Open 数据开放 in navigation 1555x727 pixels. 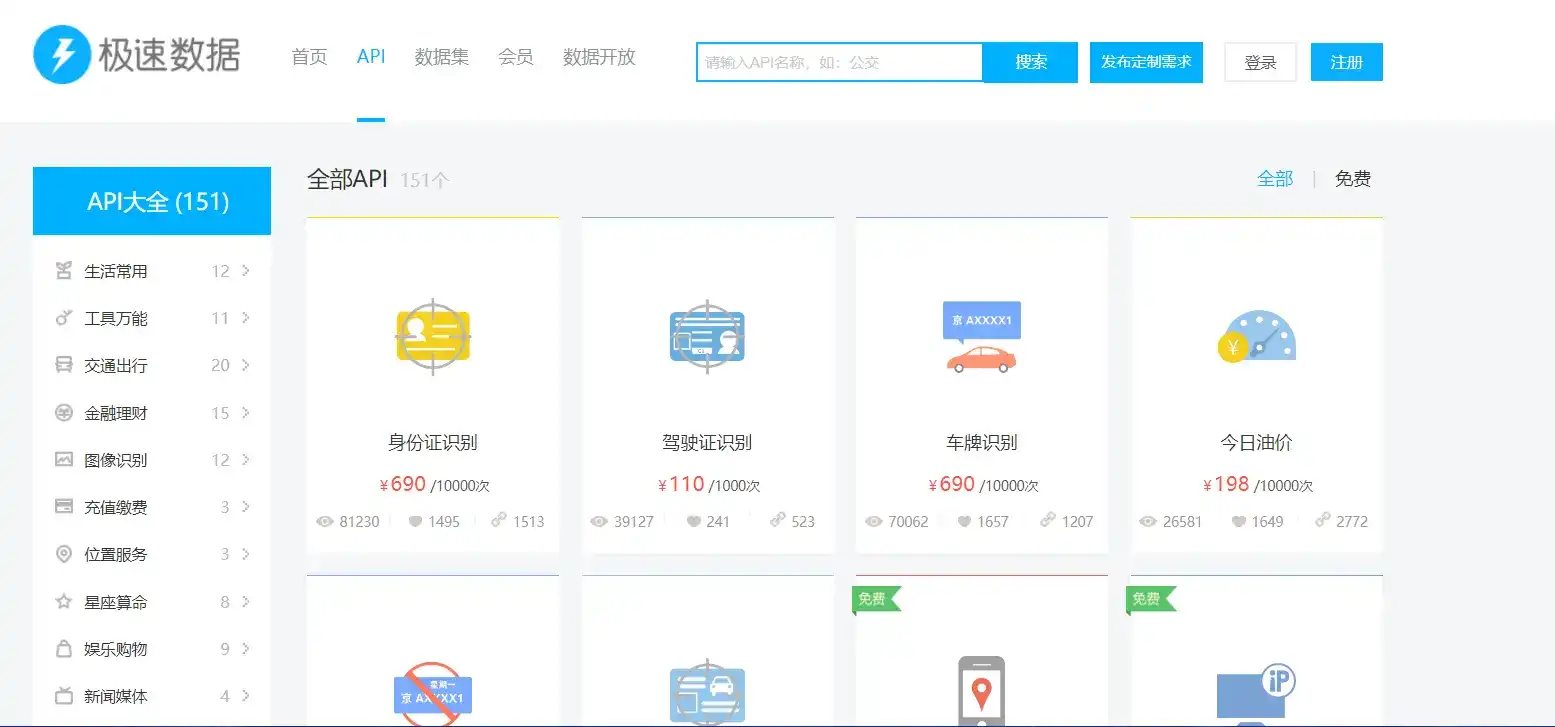(599, 57)
